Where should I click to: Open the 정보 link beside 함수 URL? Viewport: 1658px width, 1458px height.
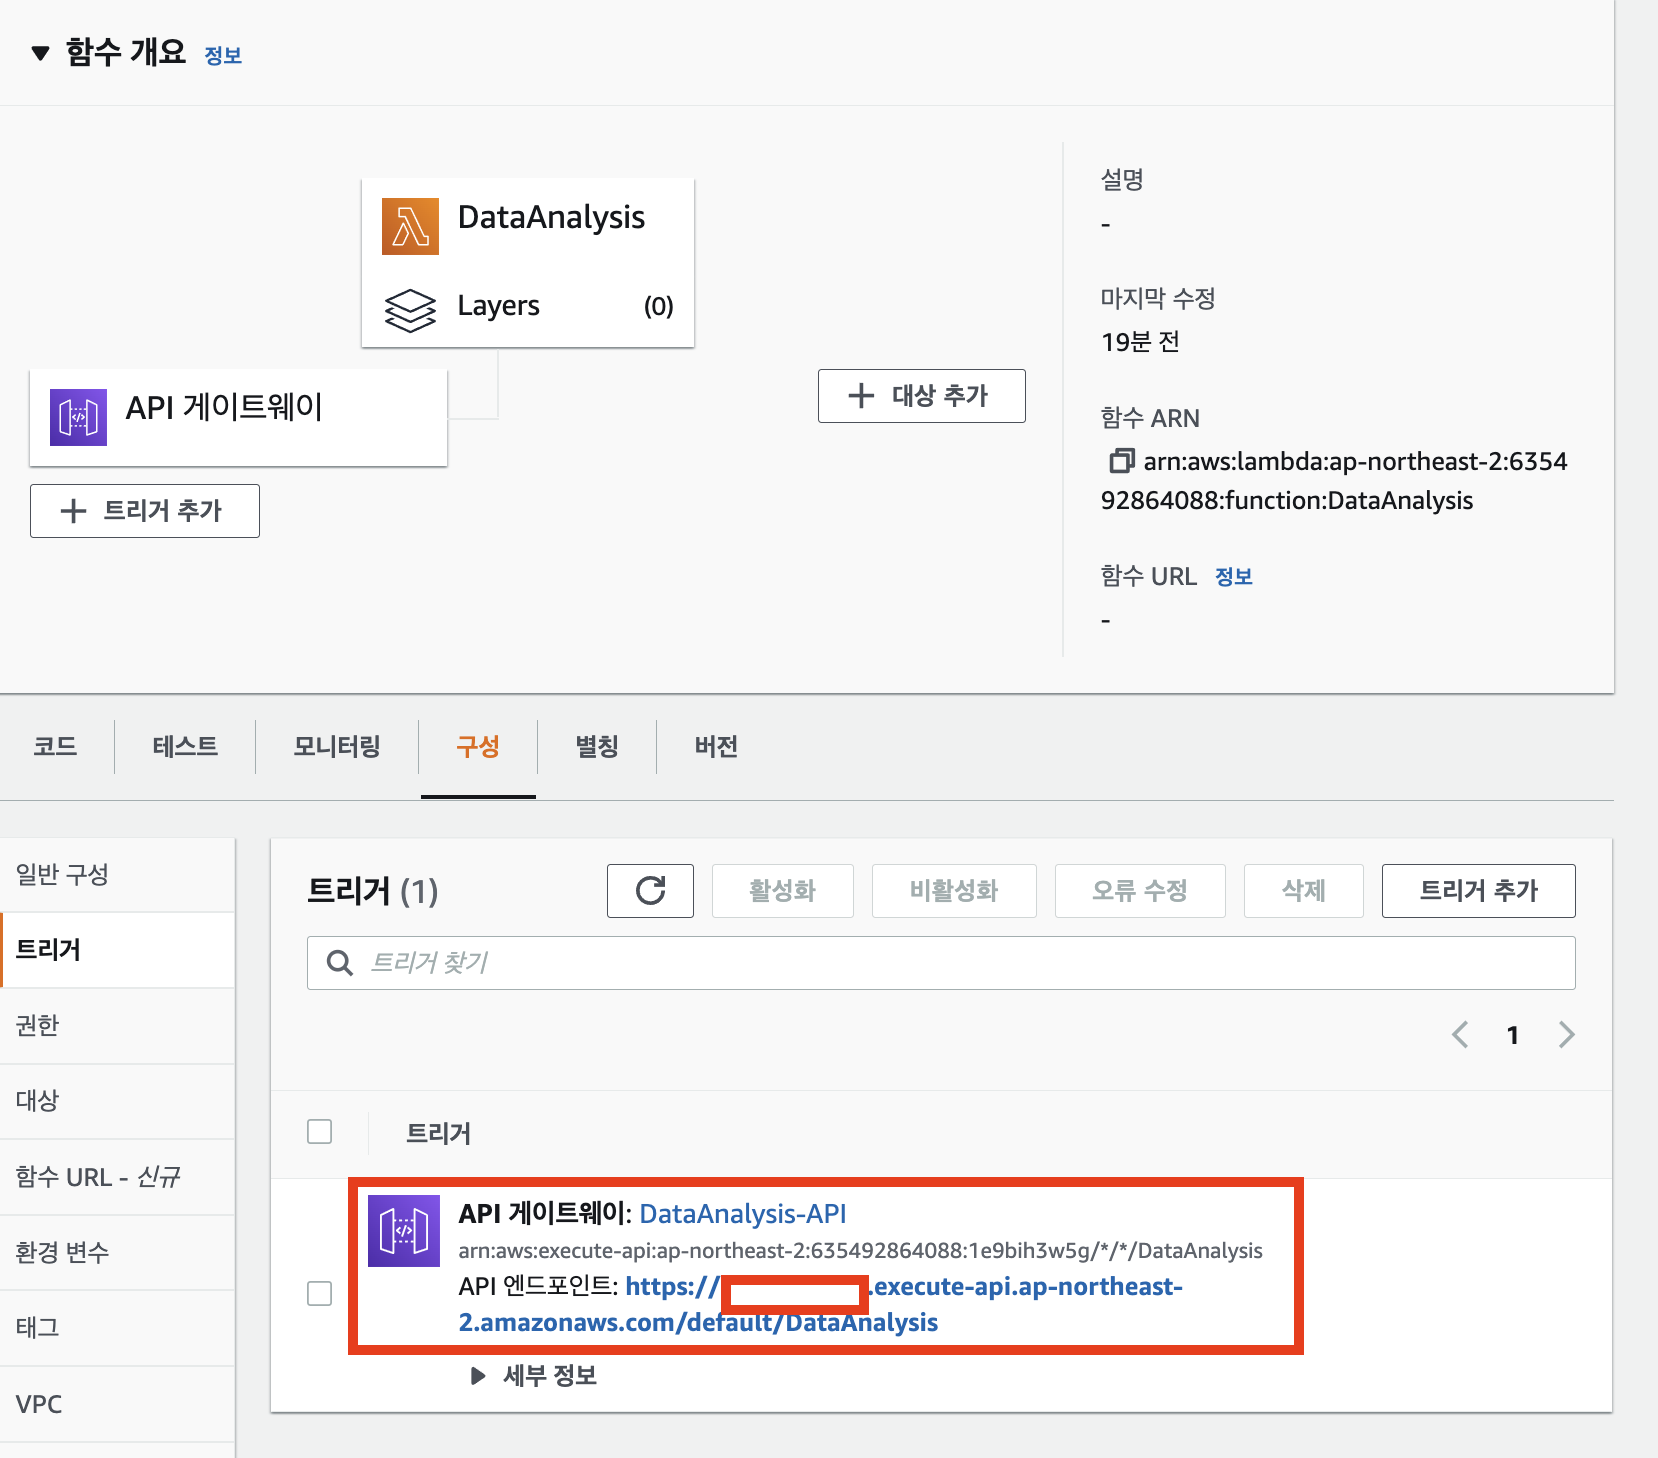point(1233,577)
